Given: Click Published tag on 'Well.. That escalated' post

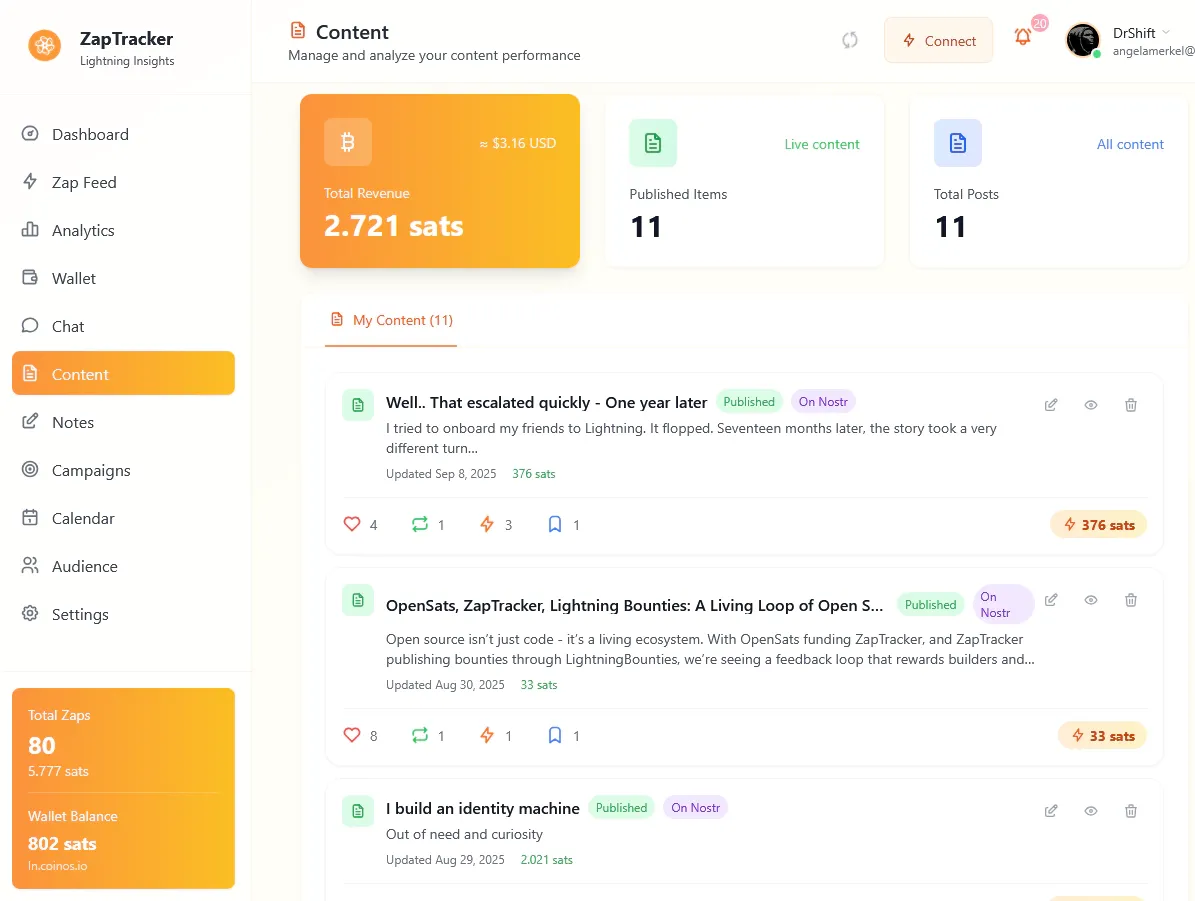Looking at the screenshot, I should point(749,402).
